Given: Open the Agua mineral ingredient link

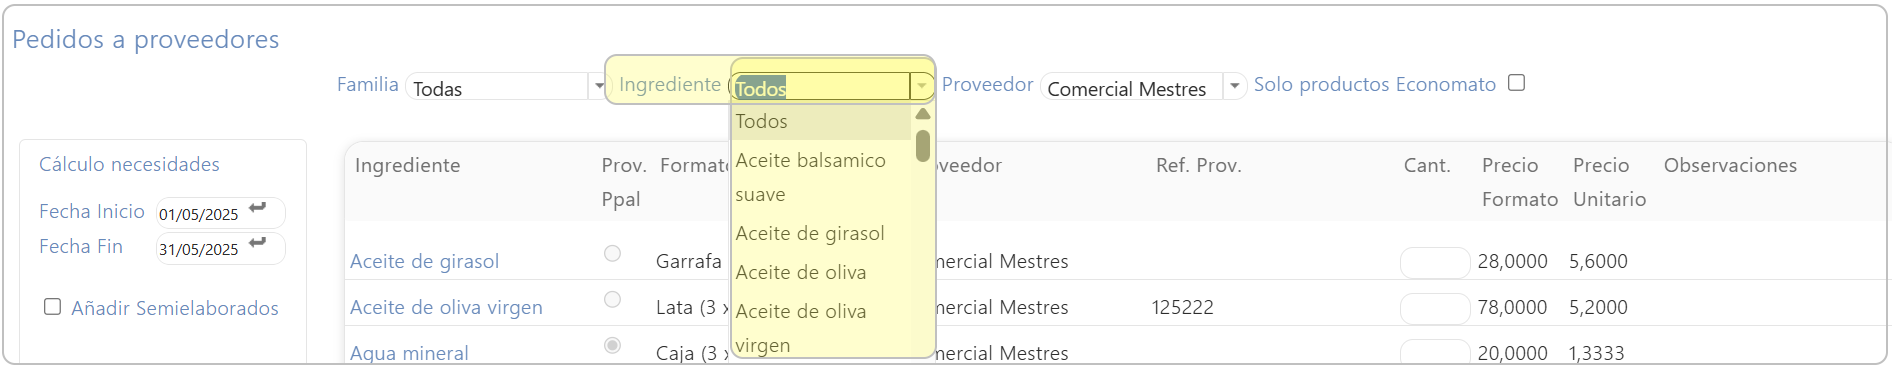Looking at the screenshot, I should click(x=409, y=353).
